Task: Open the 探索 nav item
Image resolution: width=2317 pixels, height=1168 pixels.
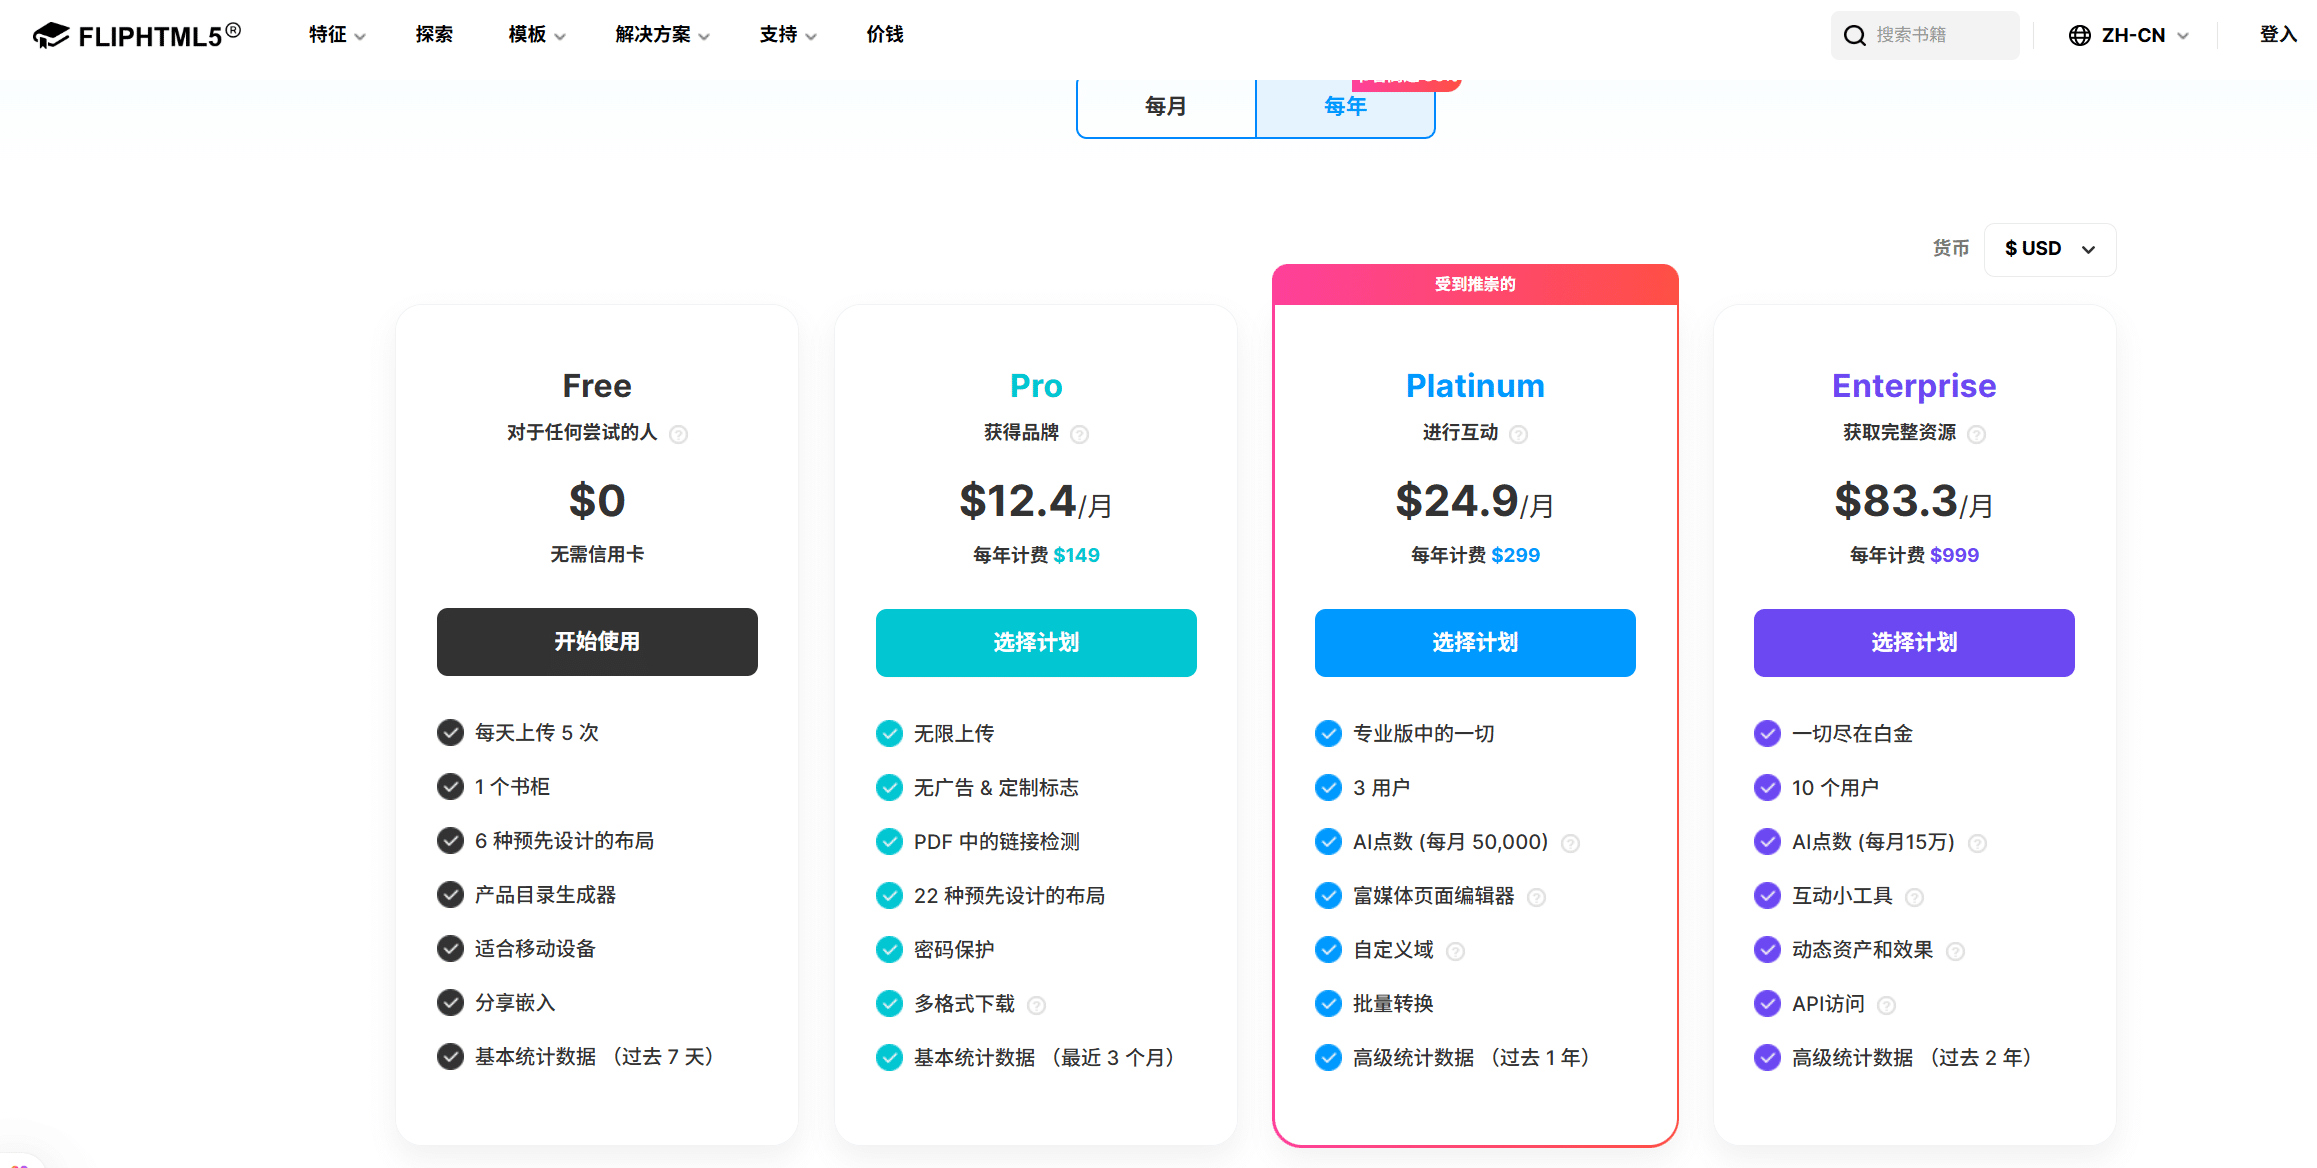Action: coord(434,35)
